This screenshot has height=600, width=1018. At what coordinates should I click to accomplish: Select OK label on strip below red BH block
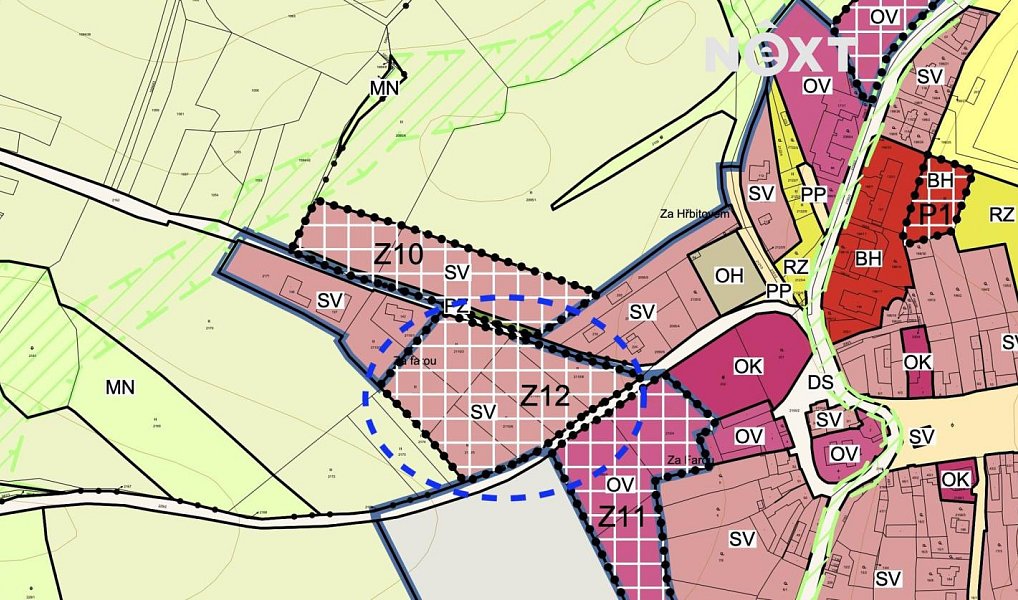coord(918,362)
